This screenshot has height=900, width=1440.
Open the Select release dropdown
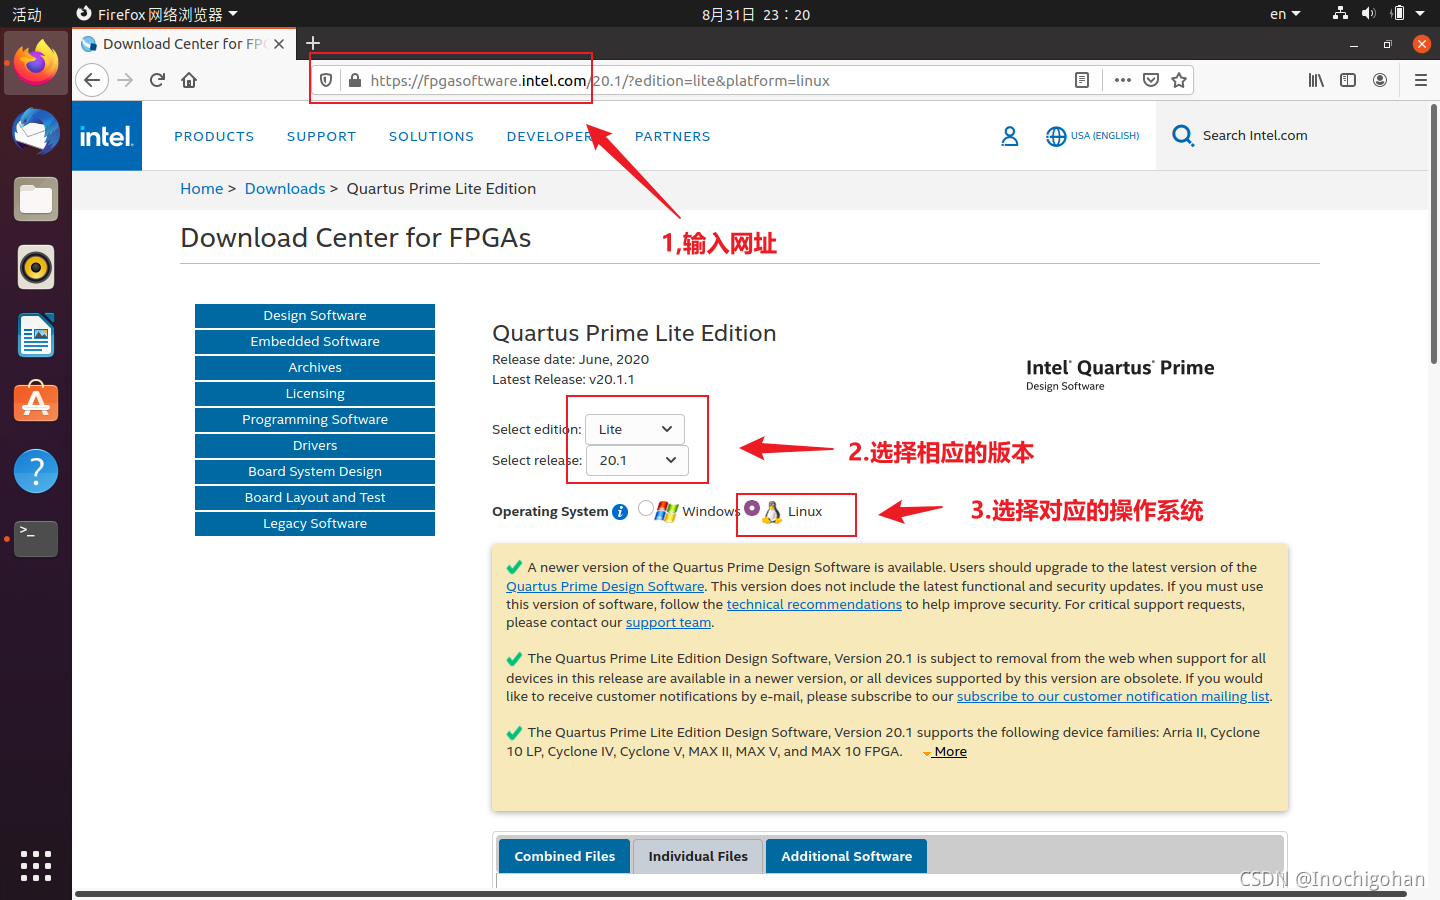point(637,460)
